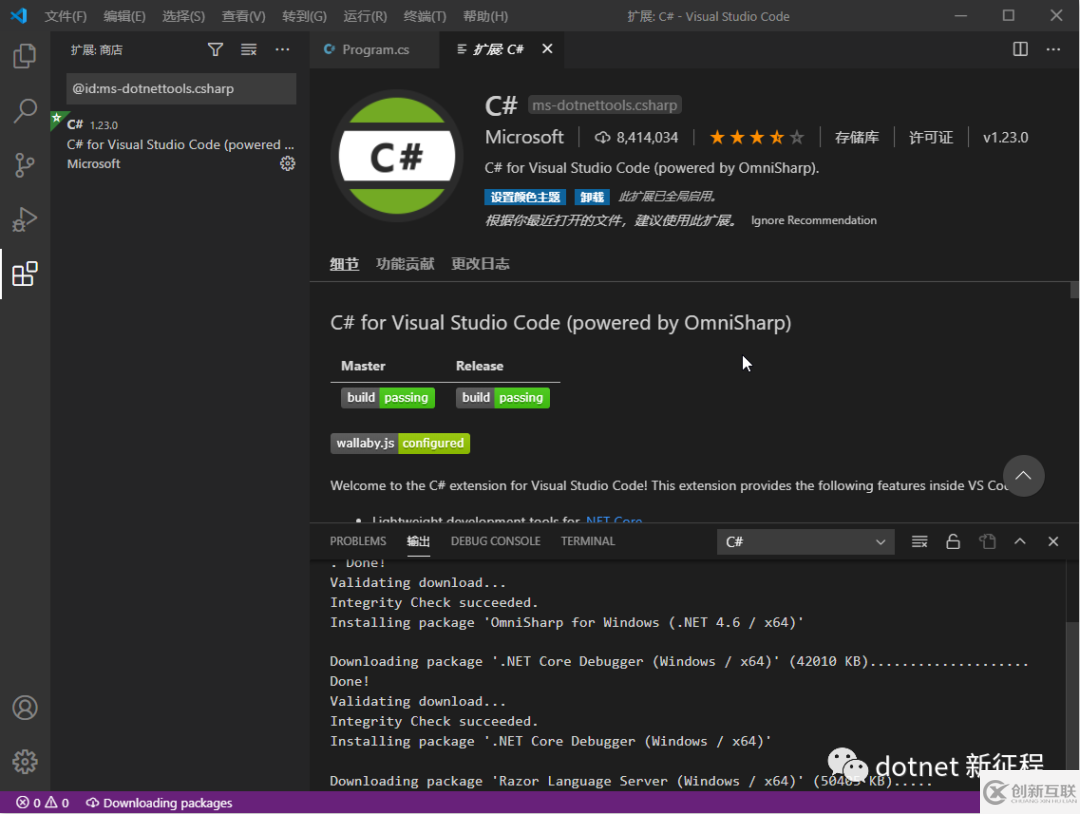Toggle the output scroll lock
This screenshot has height=814, width=1080.
(x=953, y=541)
